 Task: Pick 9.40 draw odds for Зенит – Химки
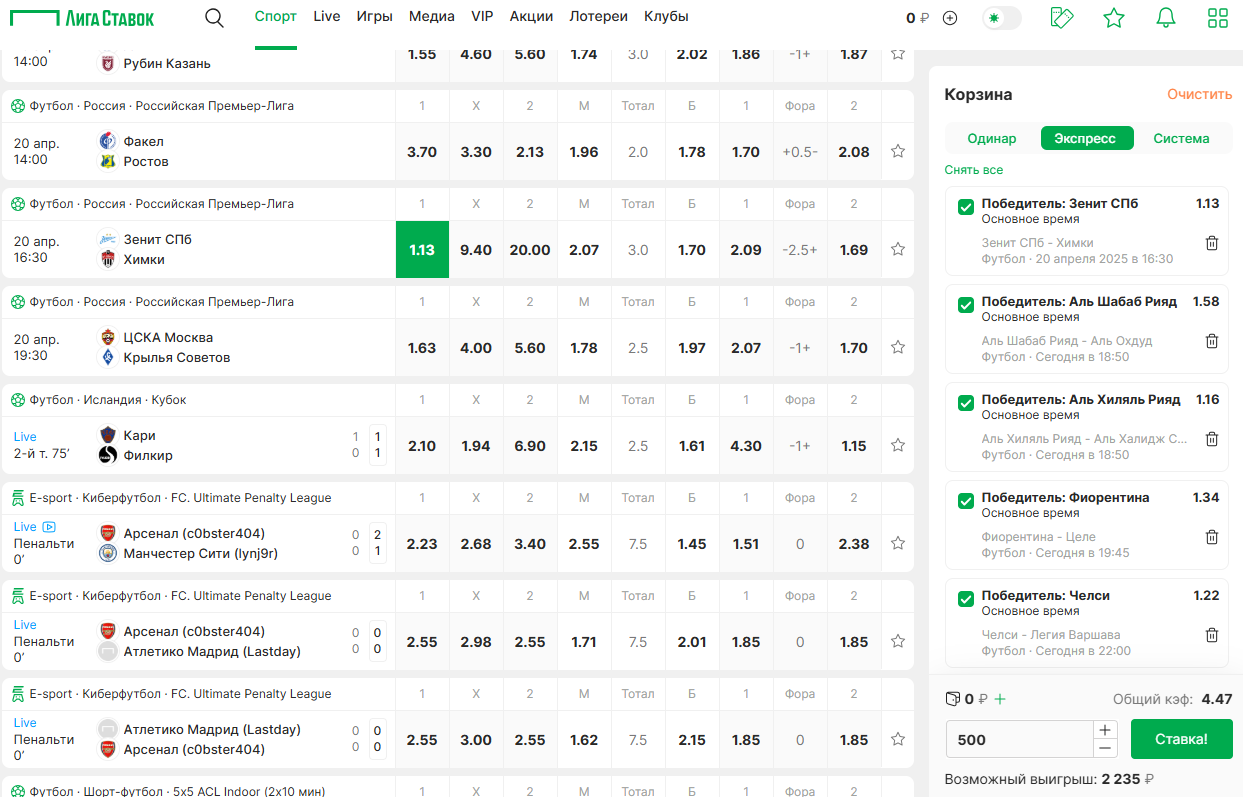click(x=476, y=249)
